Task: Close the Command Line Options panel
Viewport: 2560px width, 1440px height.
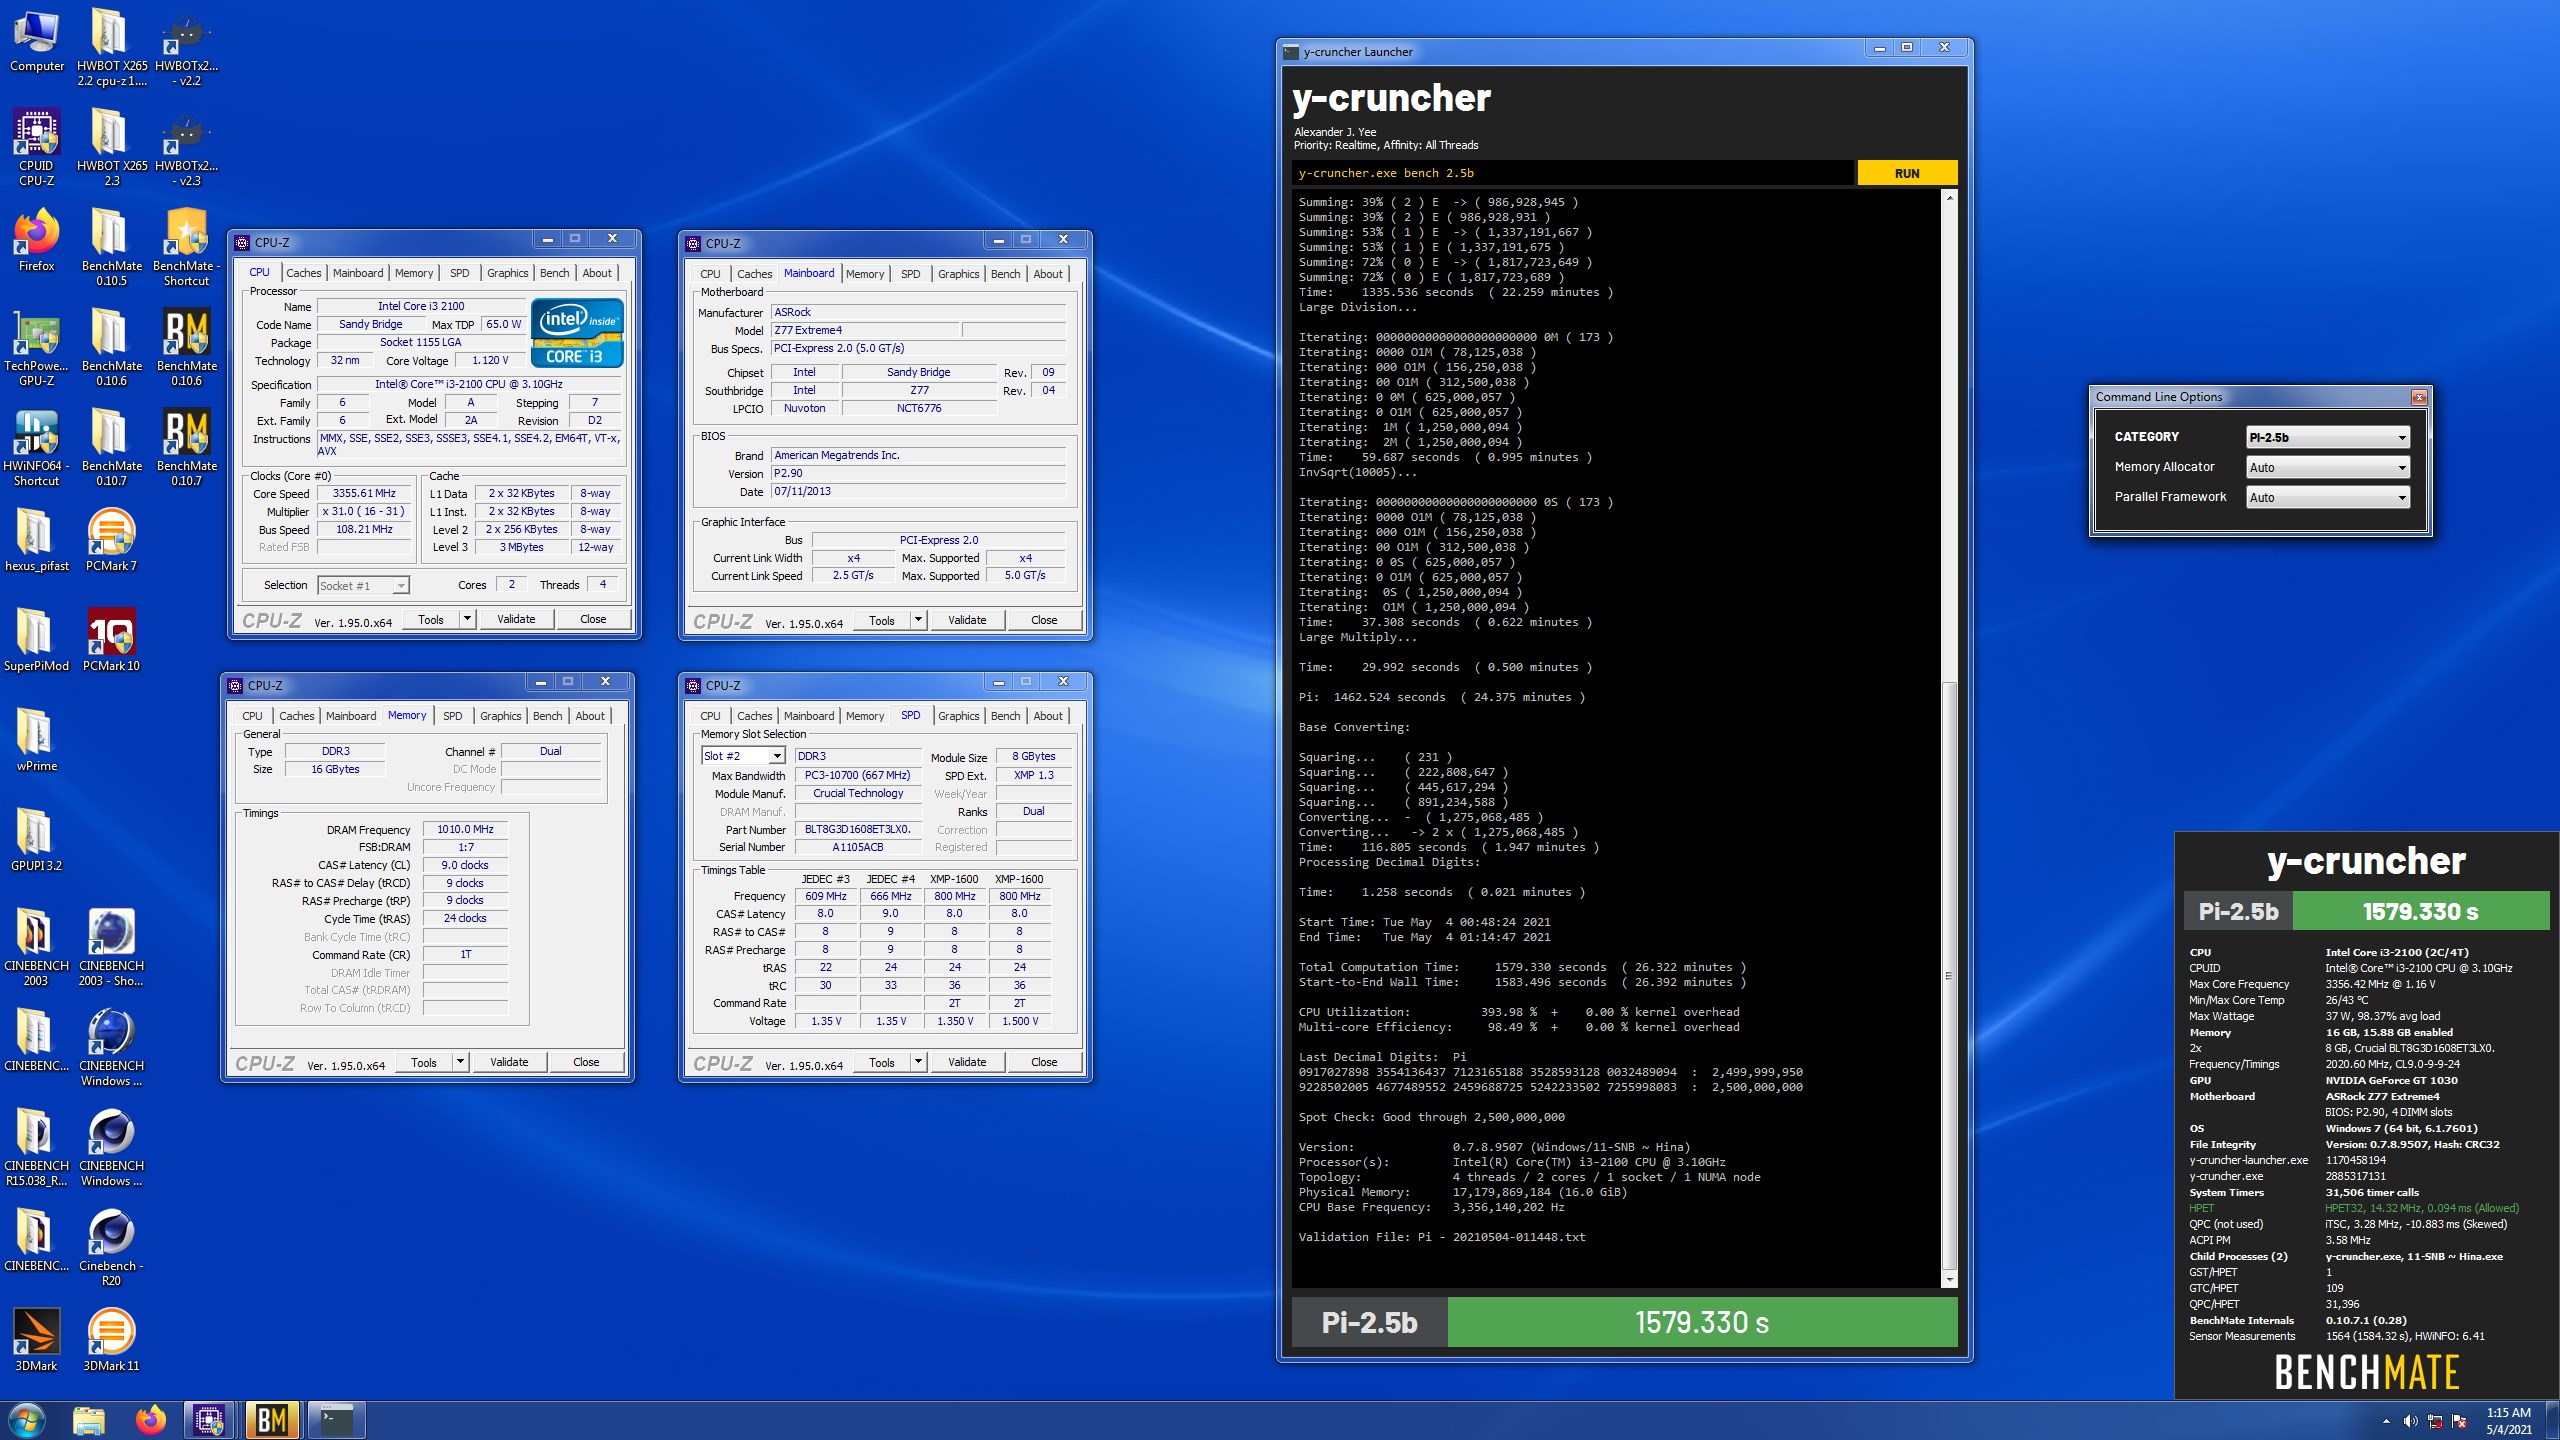Action: tap(2419, 397)
